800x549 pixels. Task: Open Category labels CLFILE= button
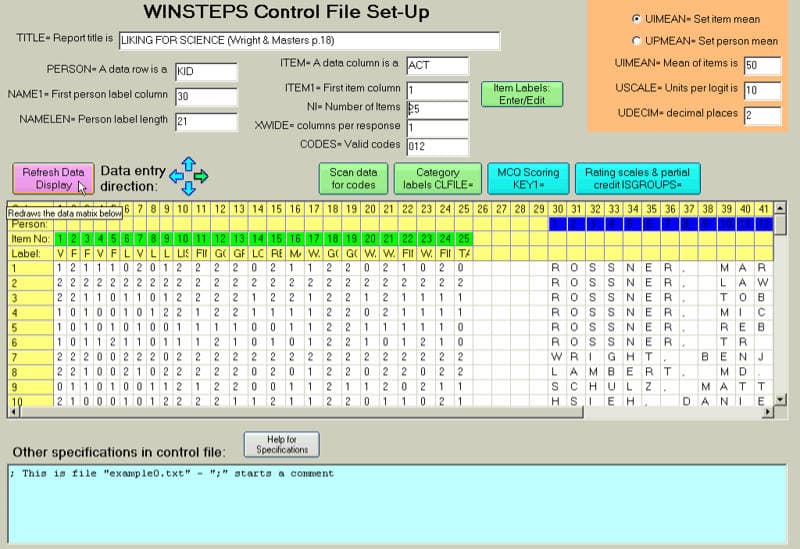tap(438, 179)
